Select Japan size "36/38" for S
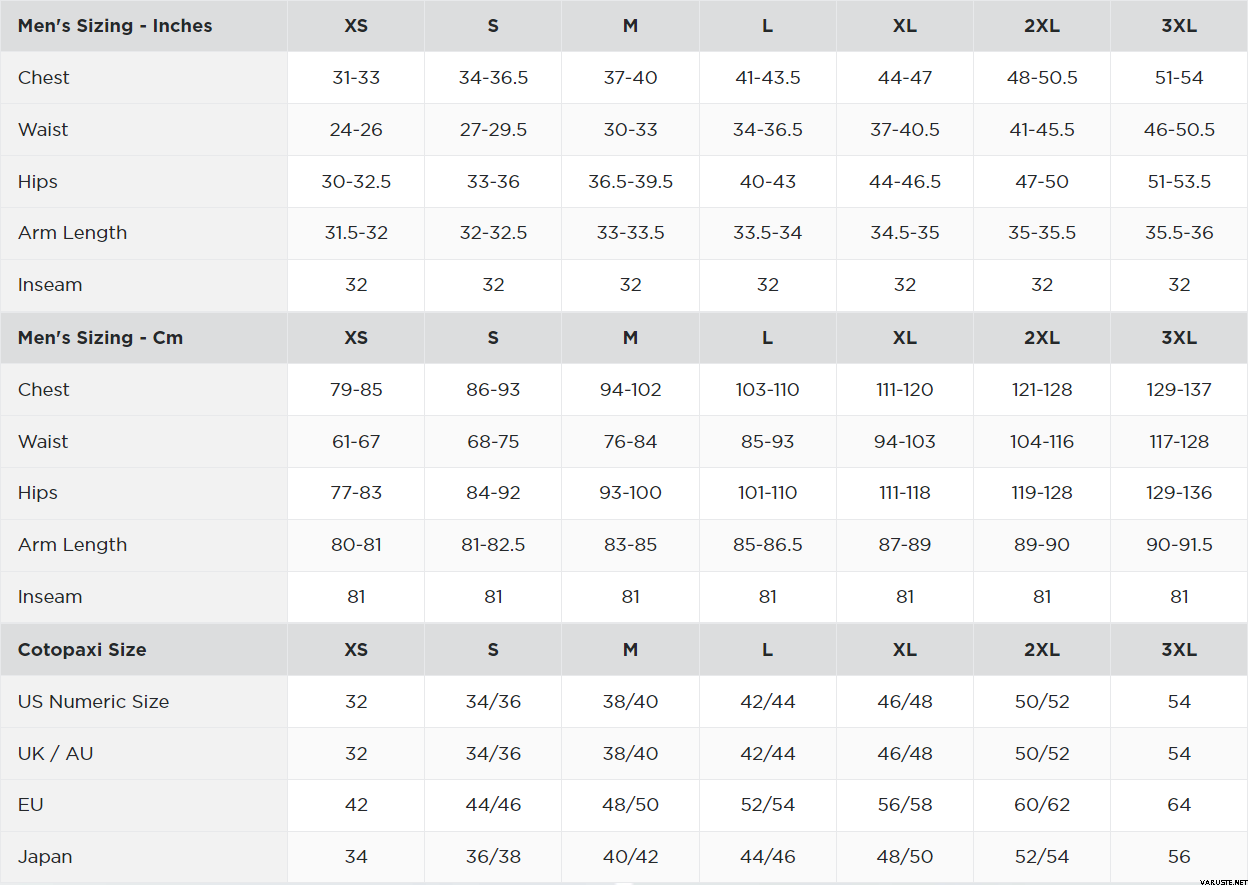 tap(493, 857)
